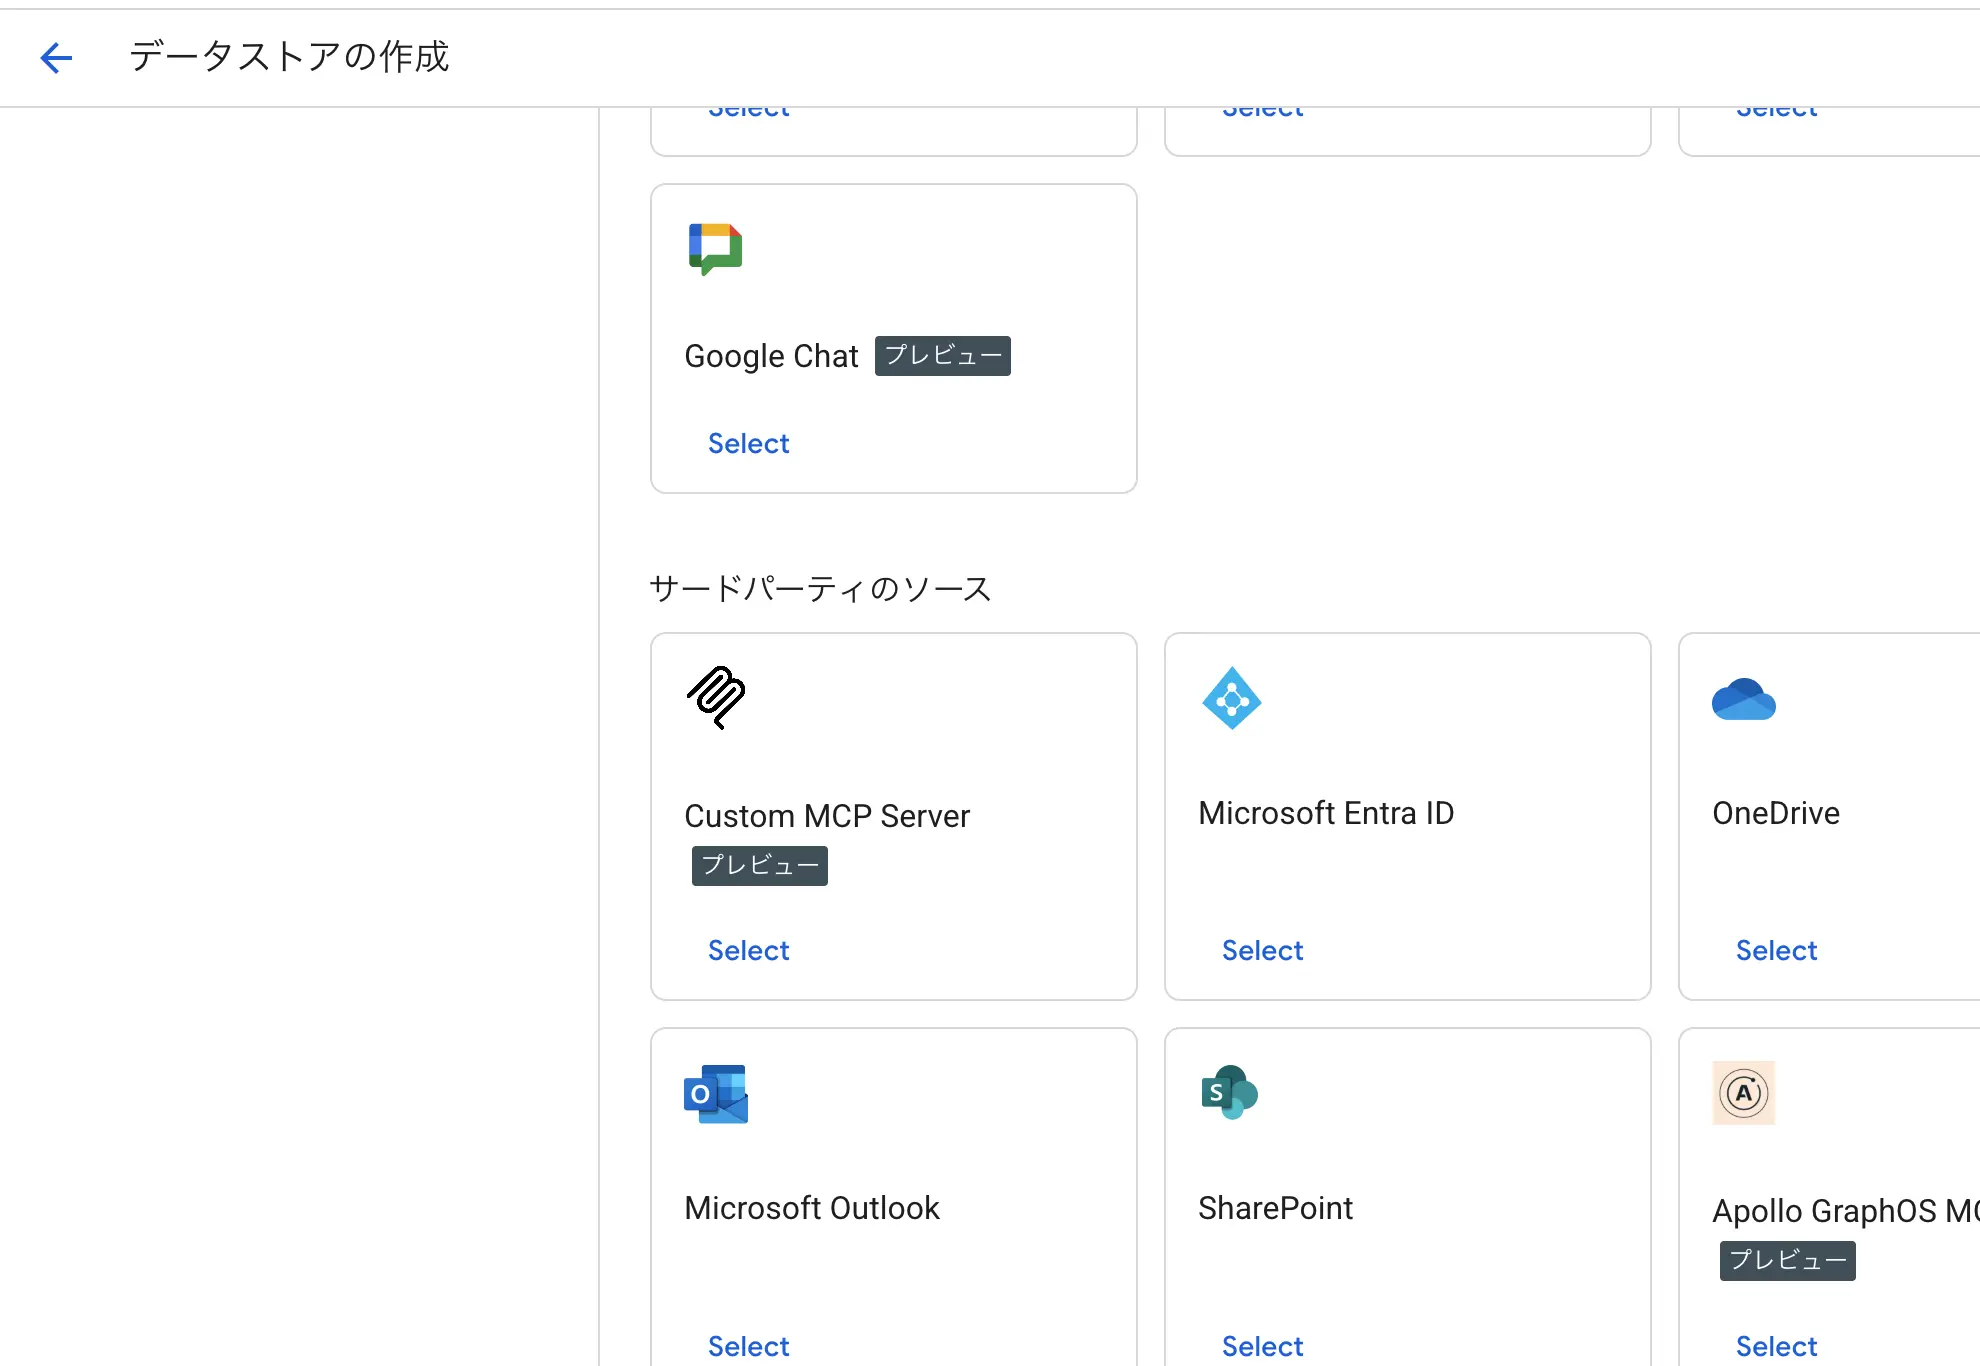Select Apollo GraphOS MCP source
The image size is (1980, 1366).
pos(1776,1346)
